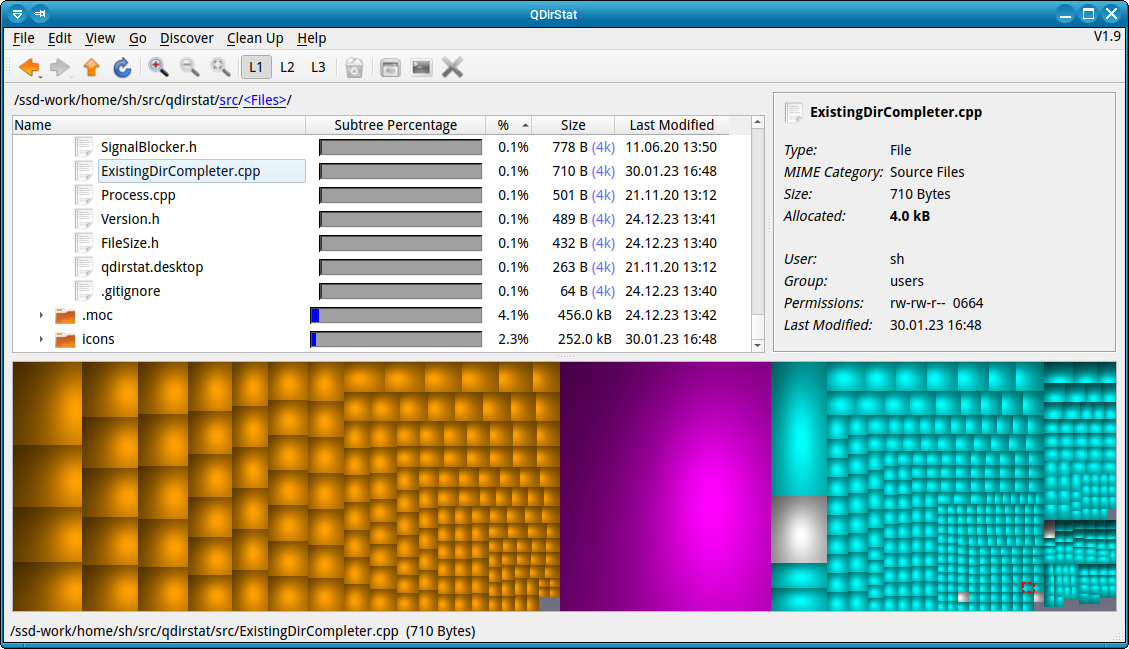
Task: Click the status bar file path
Action: 243,631
